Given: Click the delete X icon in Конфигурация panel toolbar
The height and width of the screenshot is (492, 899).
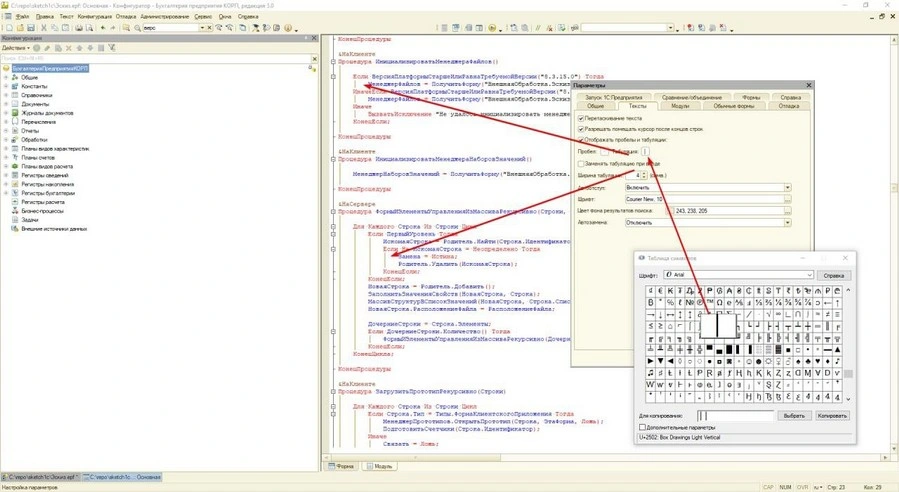Looking at the screenshot, I should pyautogui.click(x=71, y=48).
